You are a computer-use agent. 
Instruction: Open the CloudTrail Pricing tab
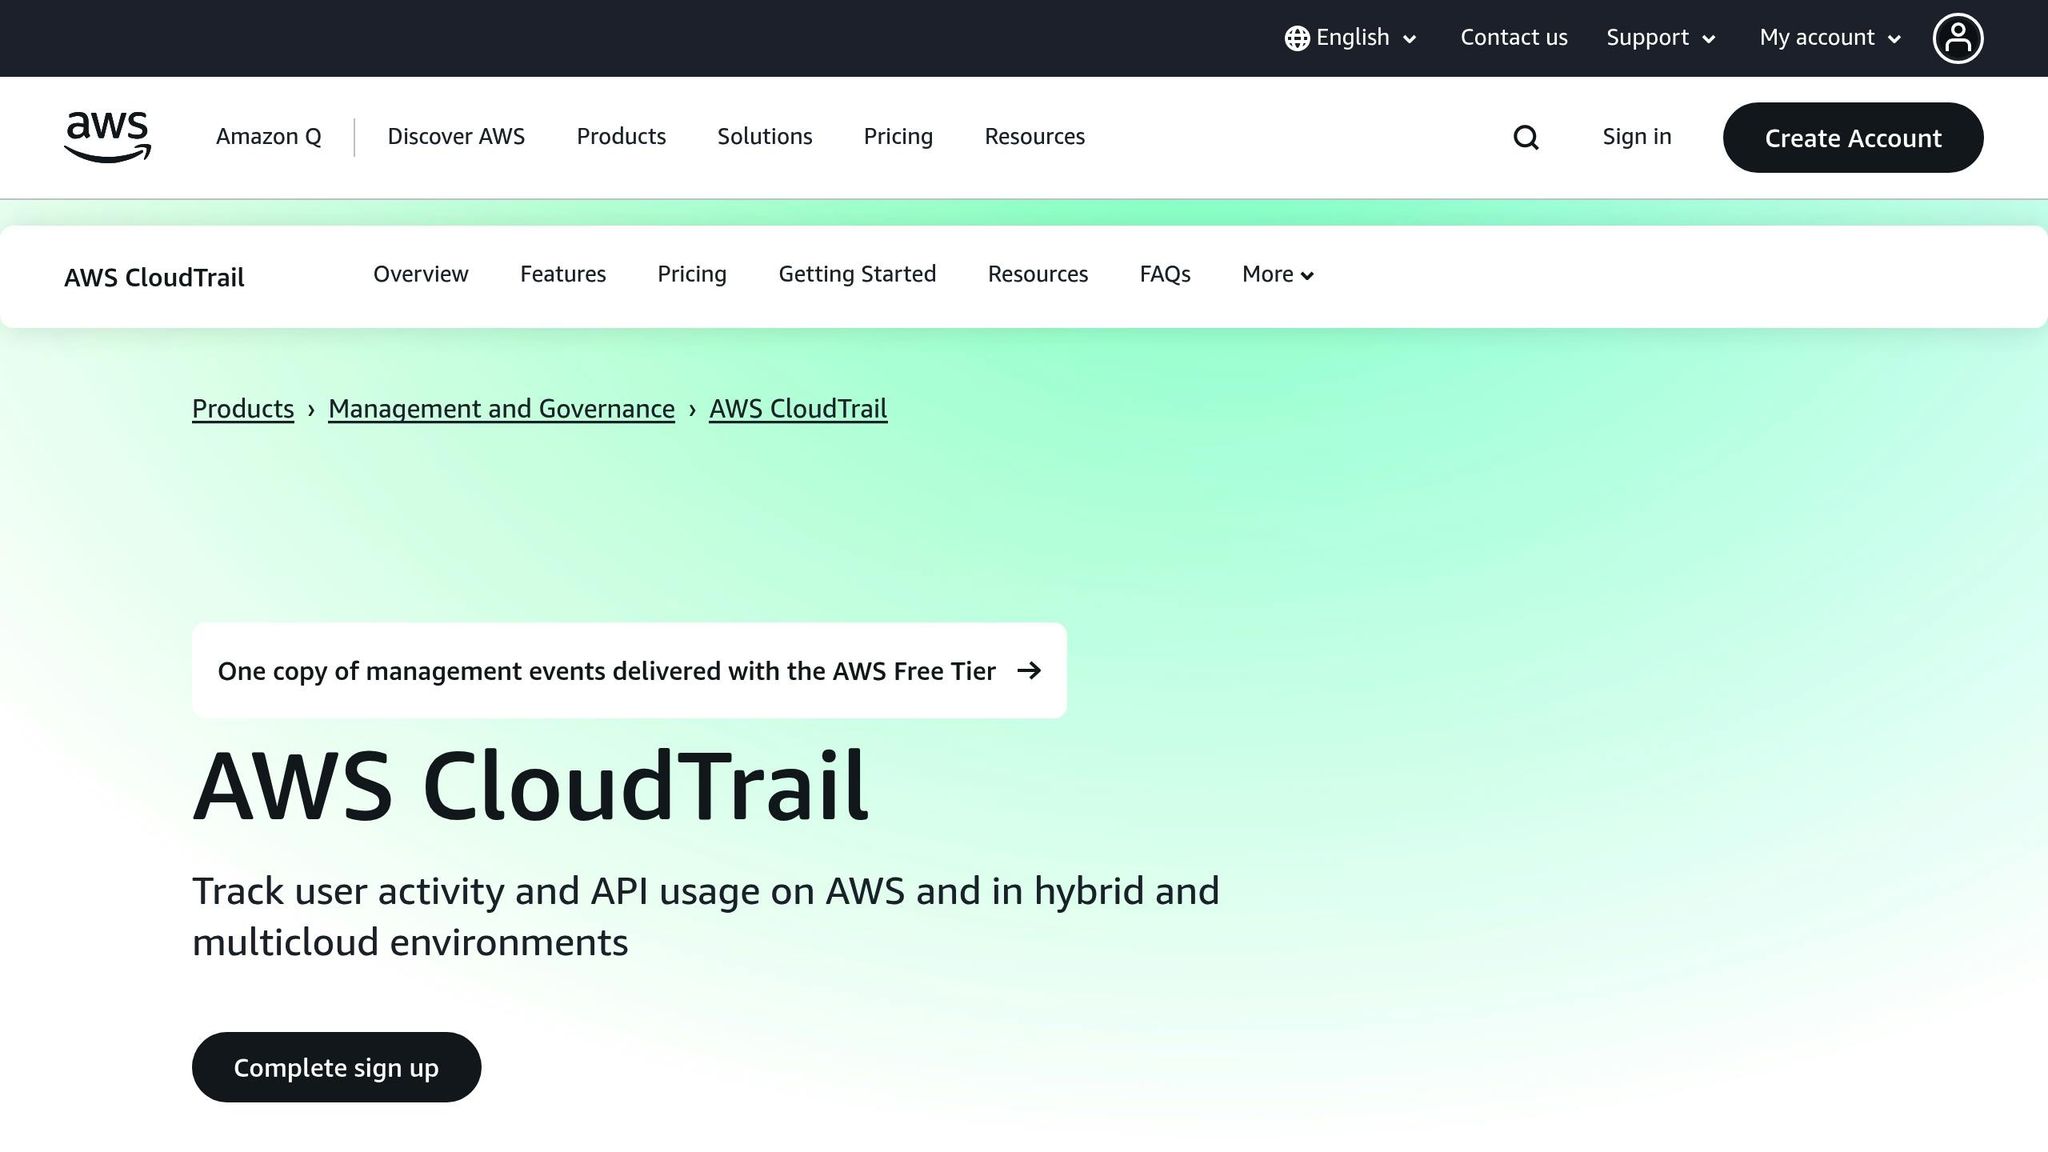pos(692,274)
